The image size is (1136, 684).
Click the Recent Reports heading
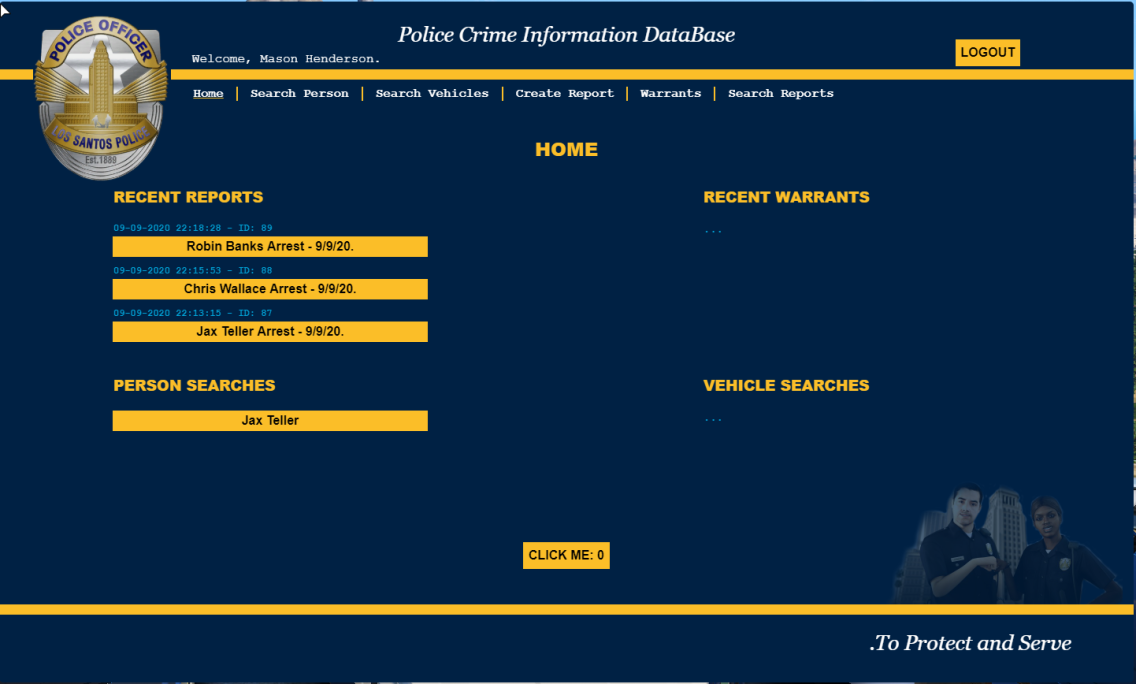188,197
